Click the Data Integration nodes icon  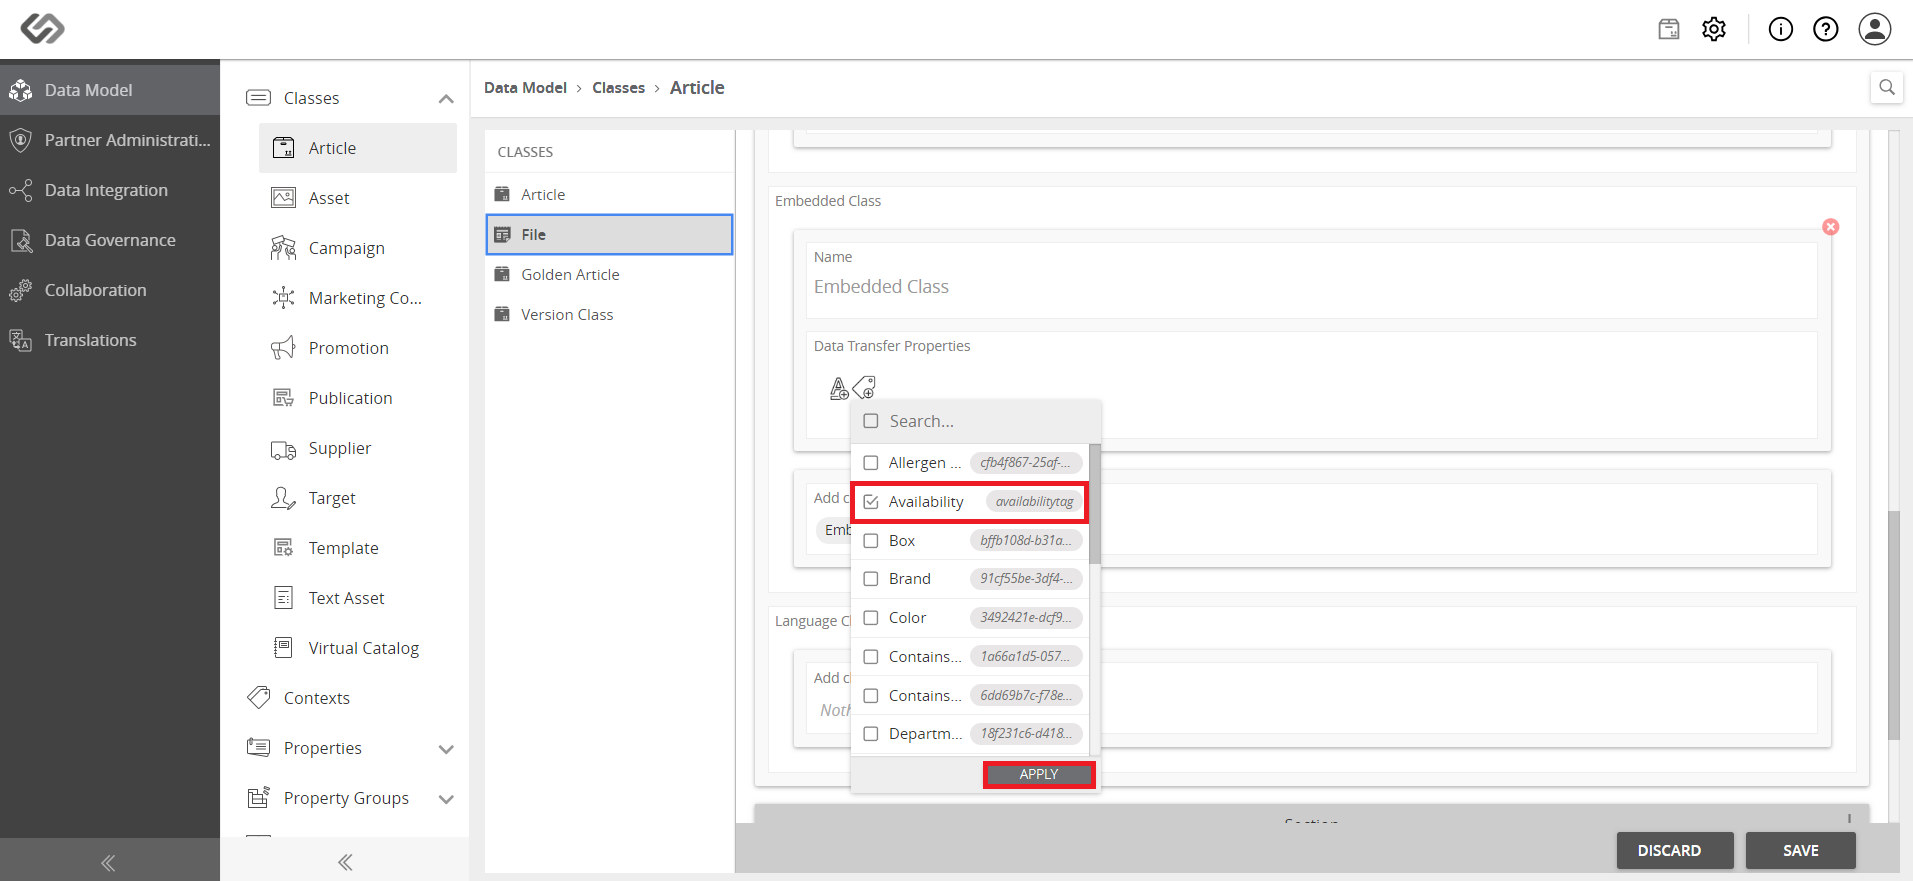pyautogui.click(x=21, y=190)
